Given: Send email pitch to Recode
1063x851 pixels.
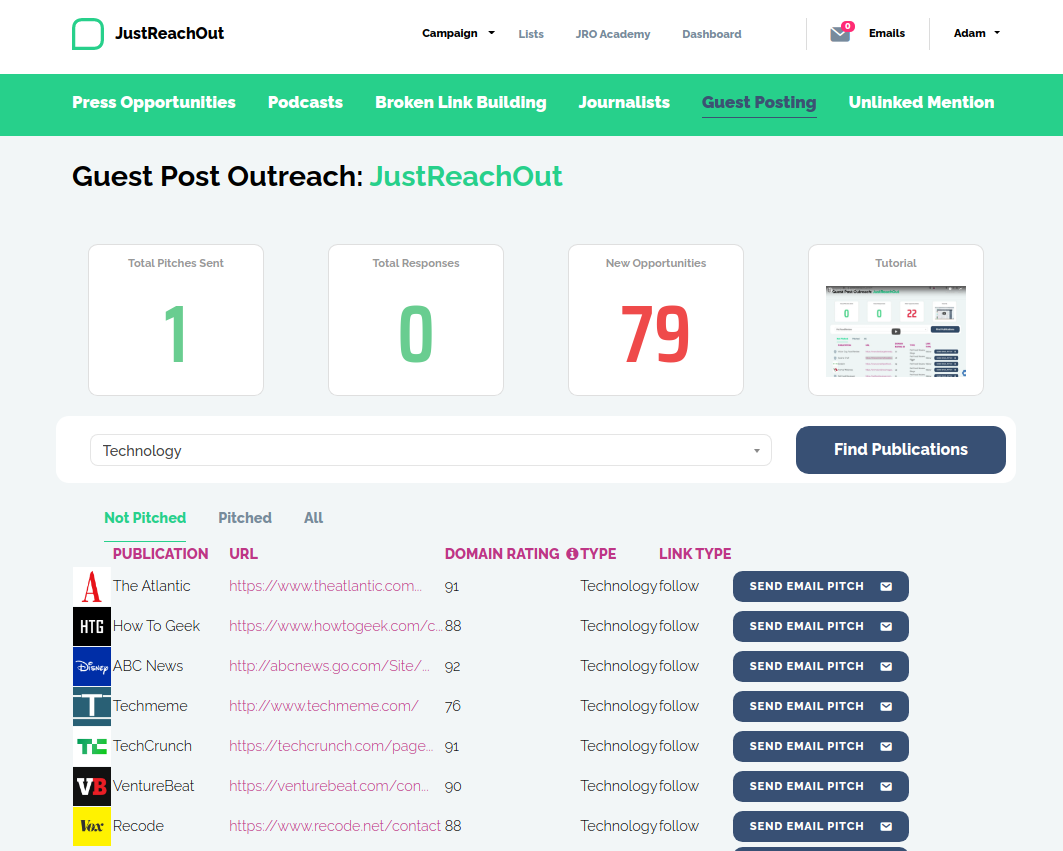Looking at the screenshot, I should pyautogui.click(x=820, y=827).
